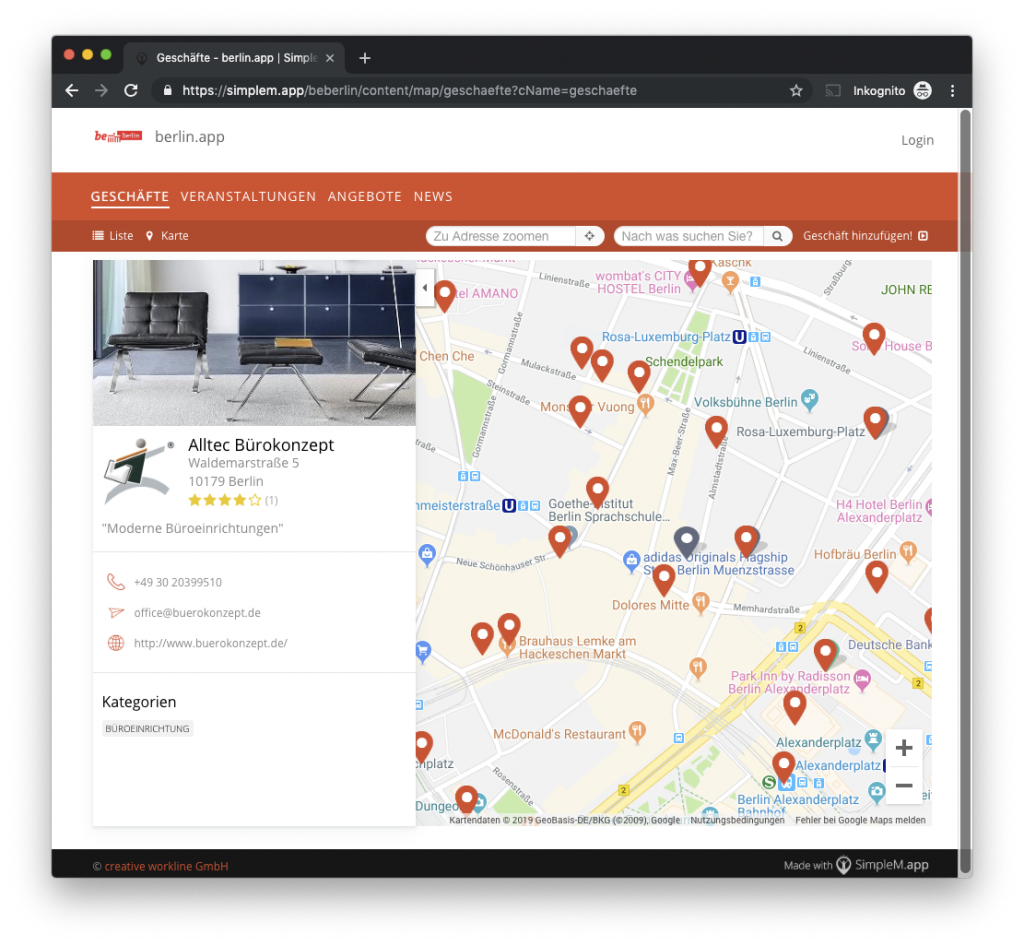
Task: Click the browser forward arrow
Action: [101, 91]
